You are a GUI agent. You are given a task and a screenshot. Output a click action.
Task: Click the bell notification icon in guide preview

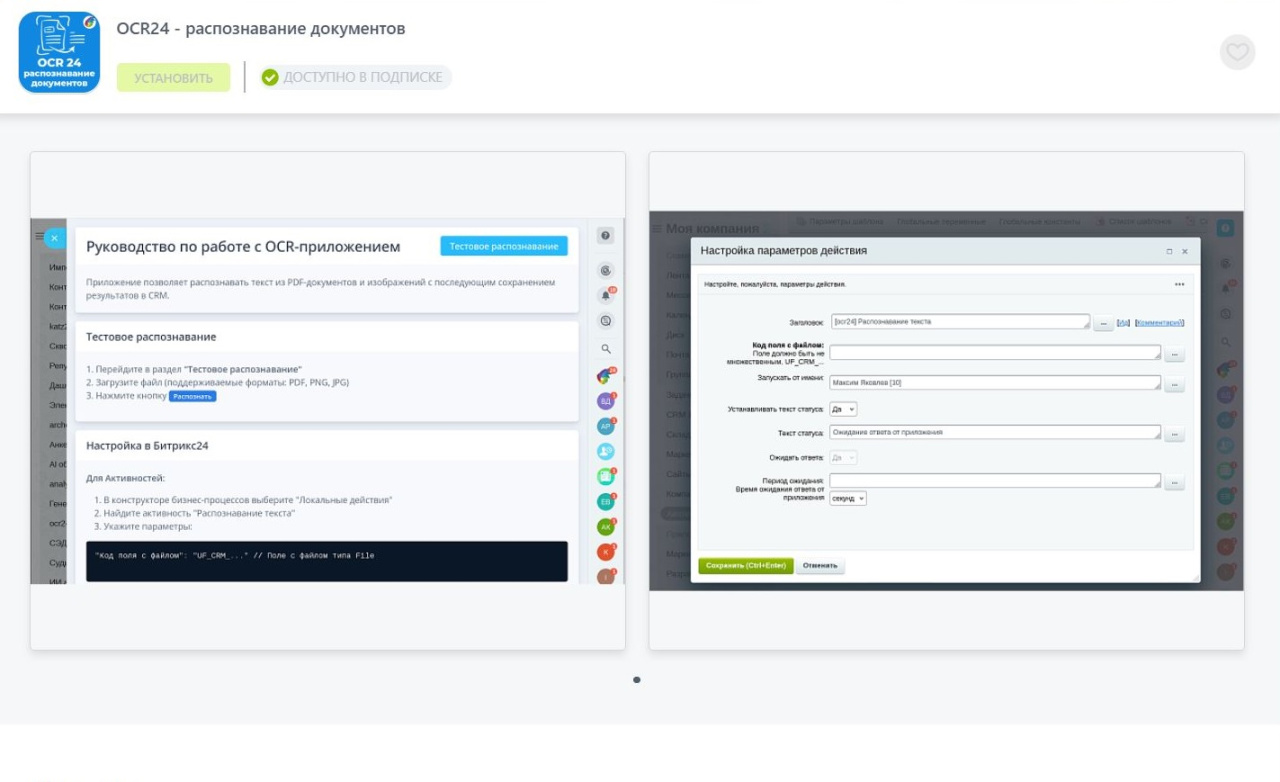(x=605, y=295)
